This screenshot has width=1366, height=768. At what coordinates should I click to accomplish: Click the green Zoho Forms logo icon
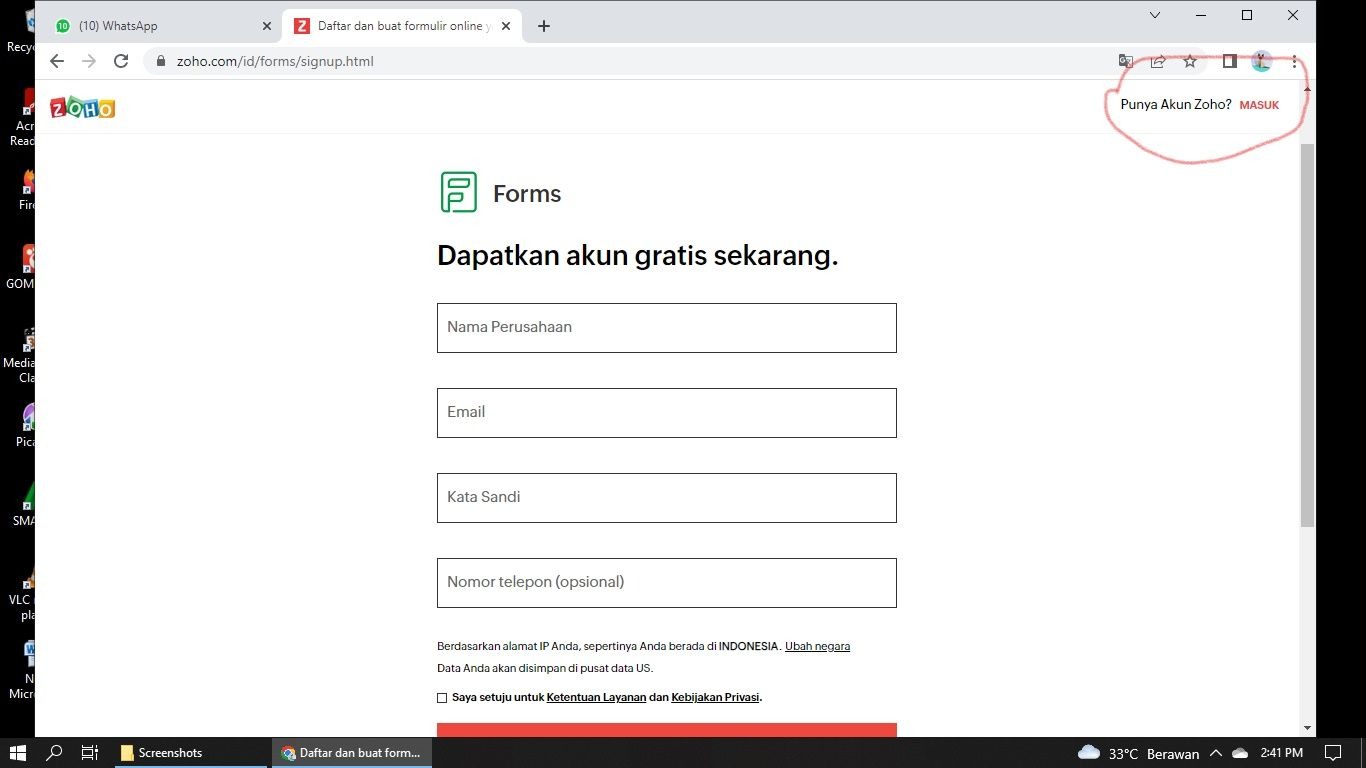click(x=459, y=192)
